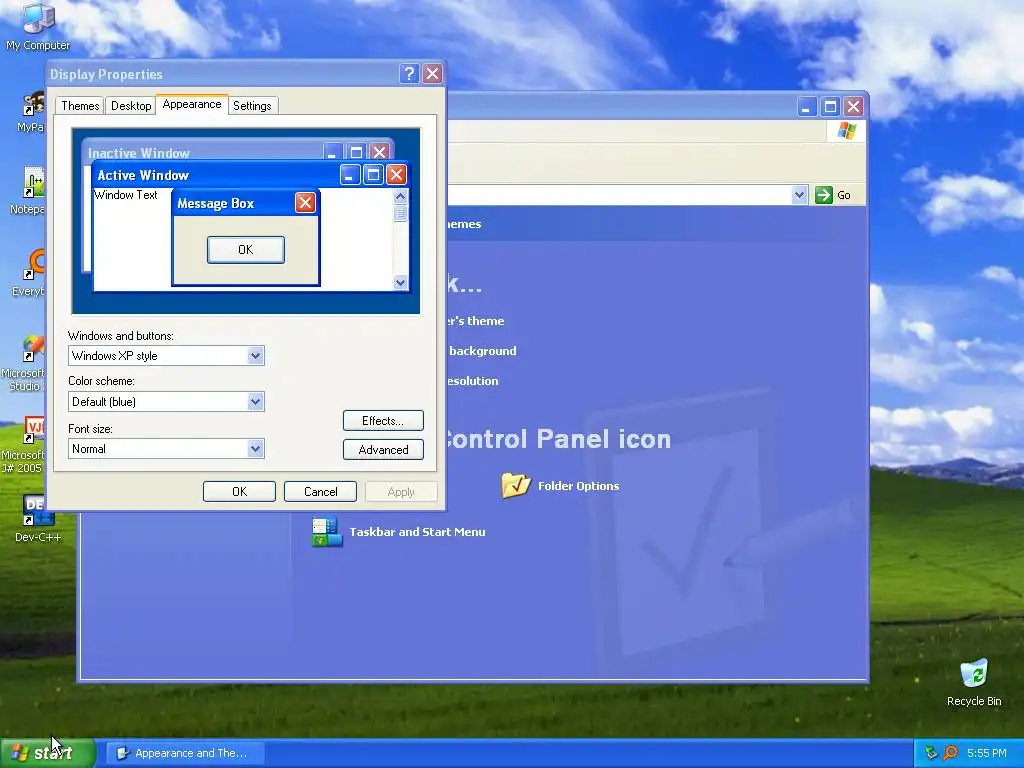Click the Effects... button
1024x768 pixels.
pos(383,421)
